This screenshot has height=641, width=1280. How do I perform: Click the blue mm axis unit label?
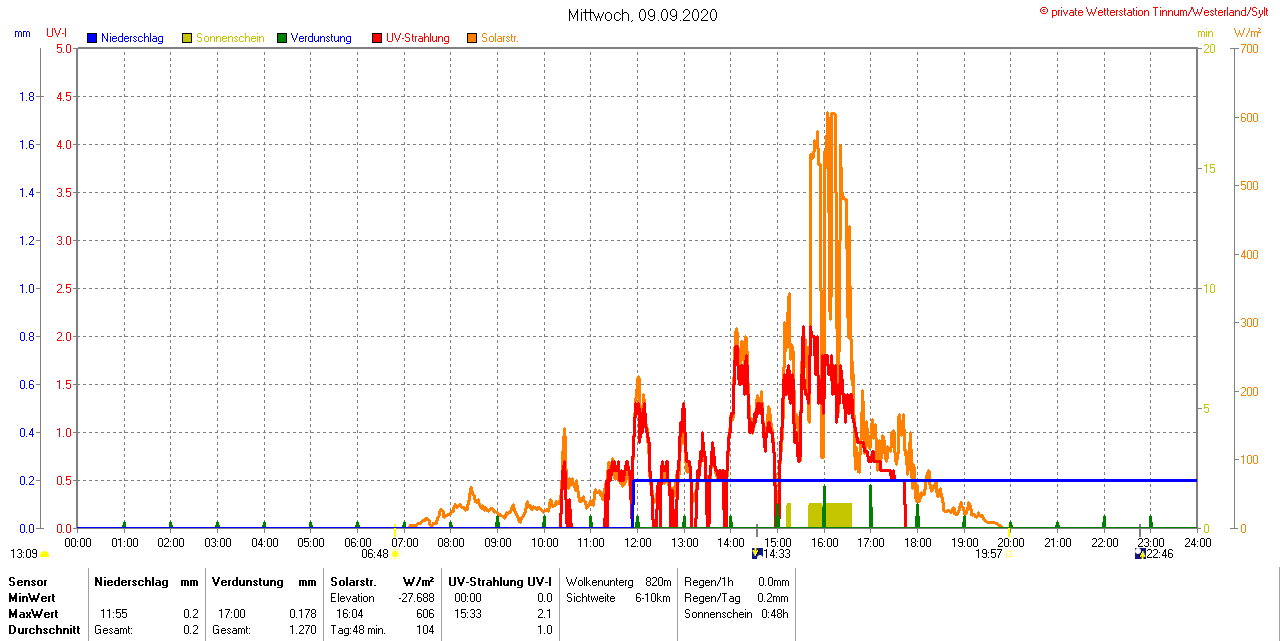point(22,33)
